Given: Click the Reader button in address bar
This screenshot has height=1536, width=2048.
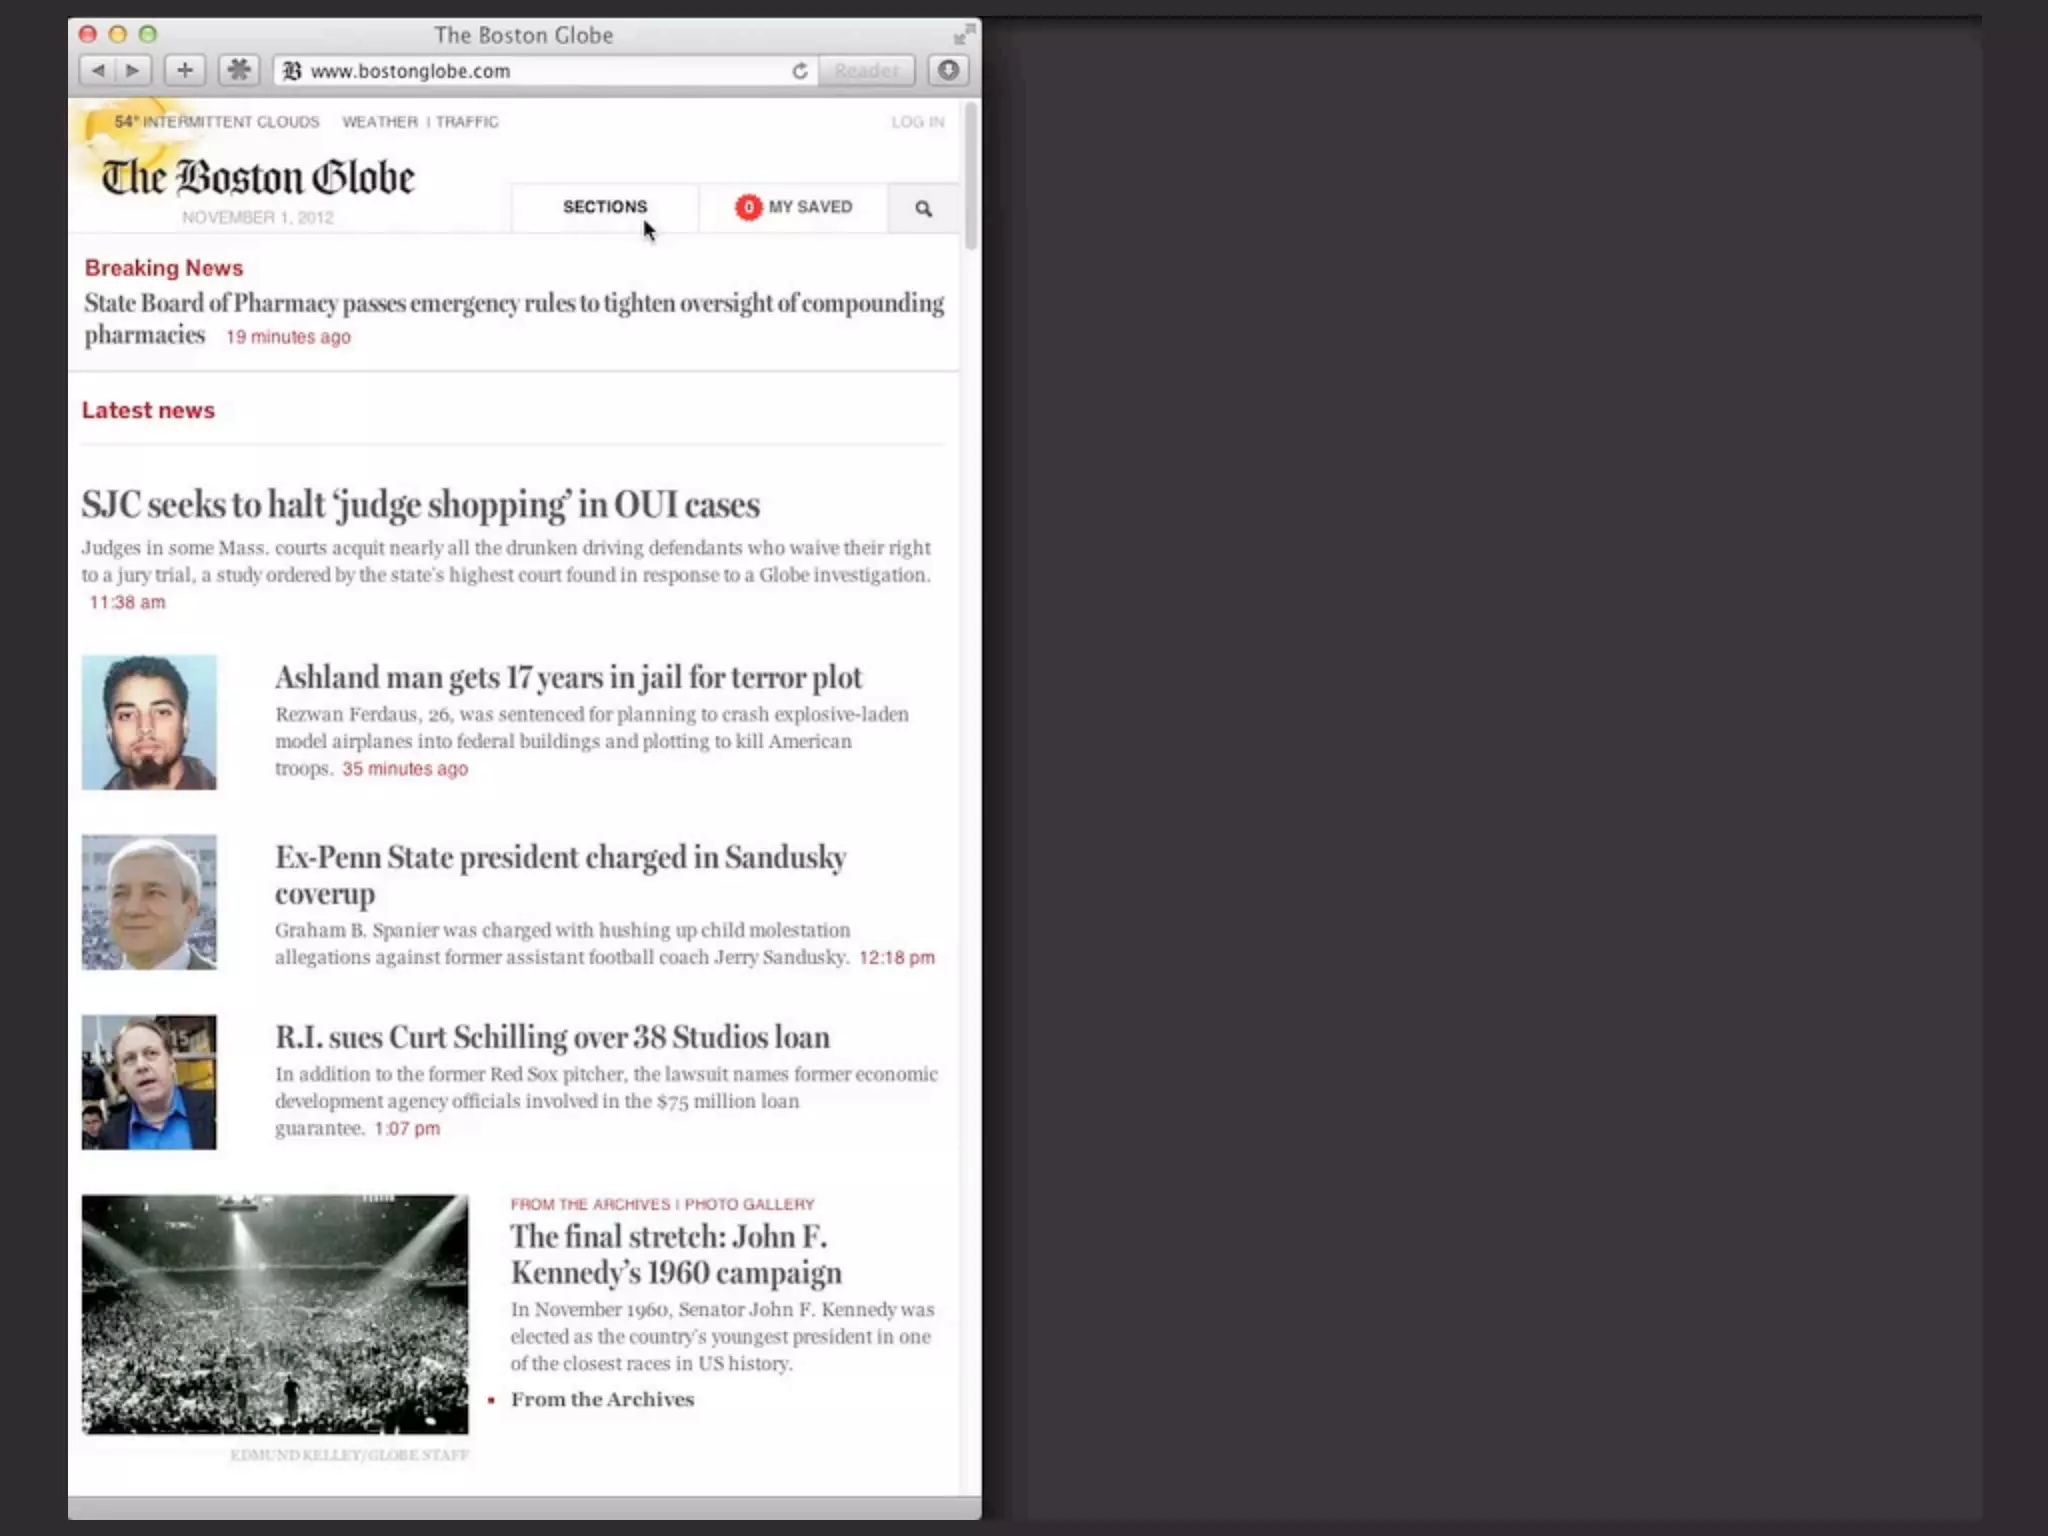Looking at the screenshot, I should coord(866,71).
